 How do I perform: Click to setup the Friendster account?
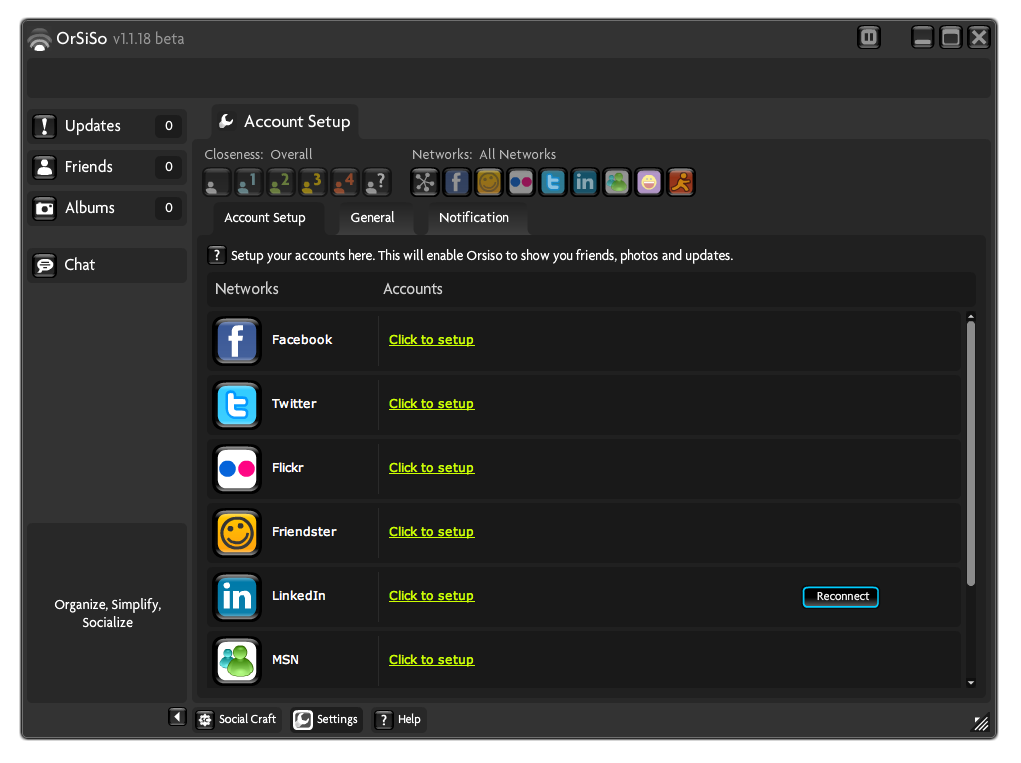[x=431, y=532]
